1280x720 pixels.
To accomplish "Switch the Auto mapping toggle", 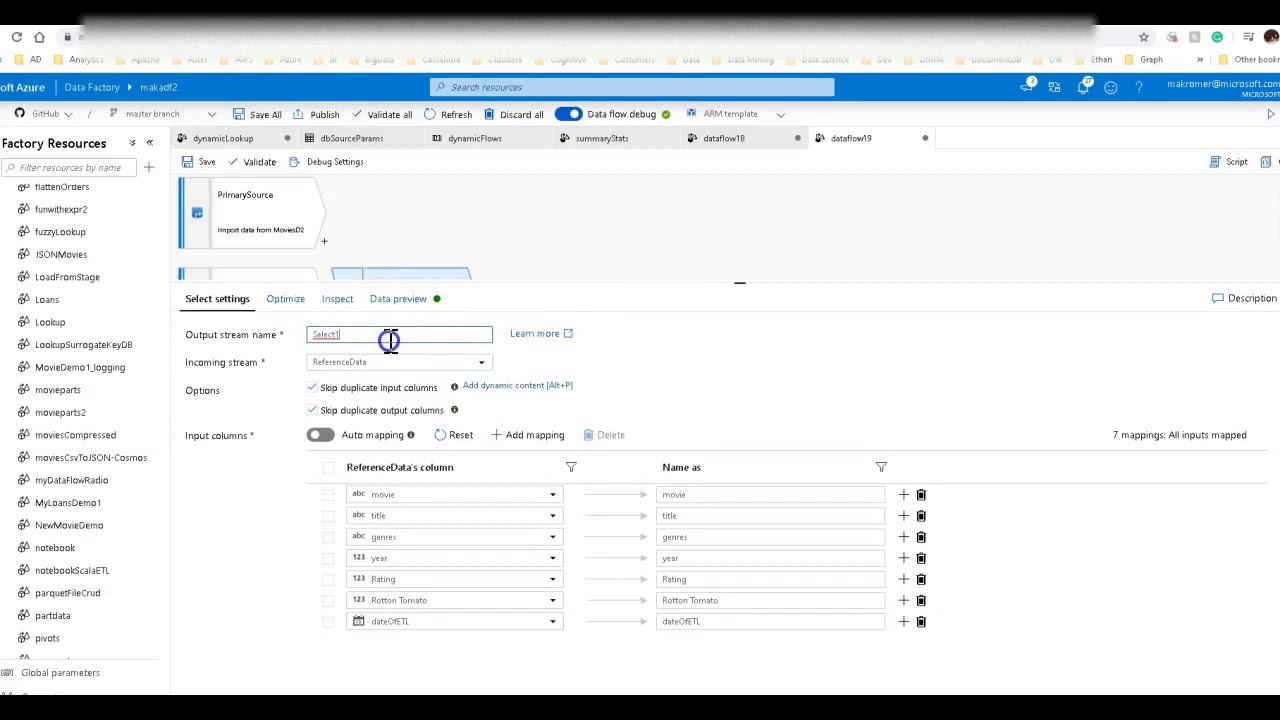I will [x=320, y=435].
